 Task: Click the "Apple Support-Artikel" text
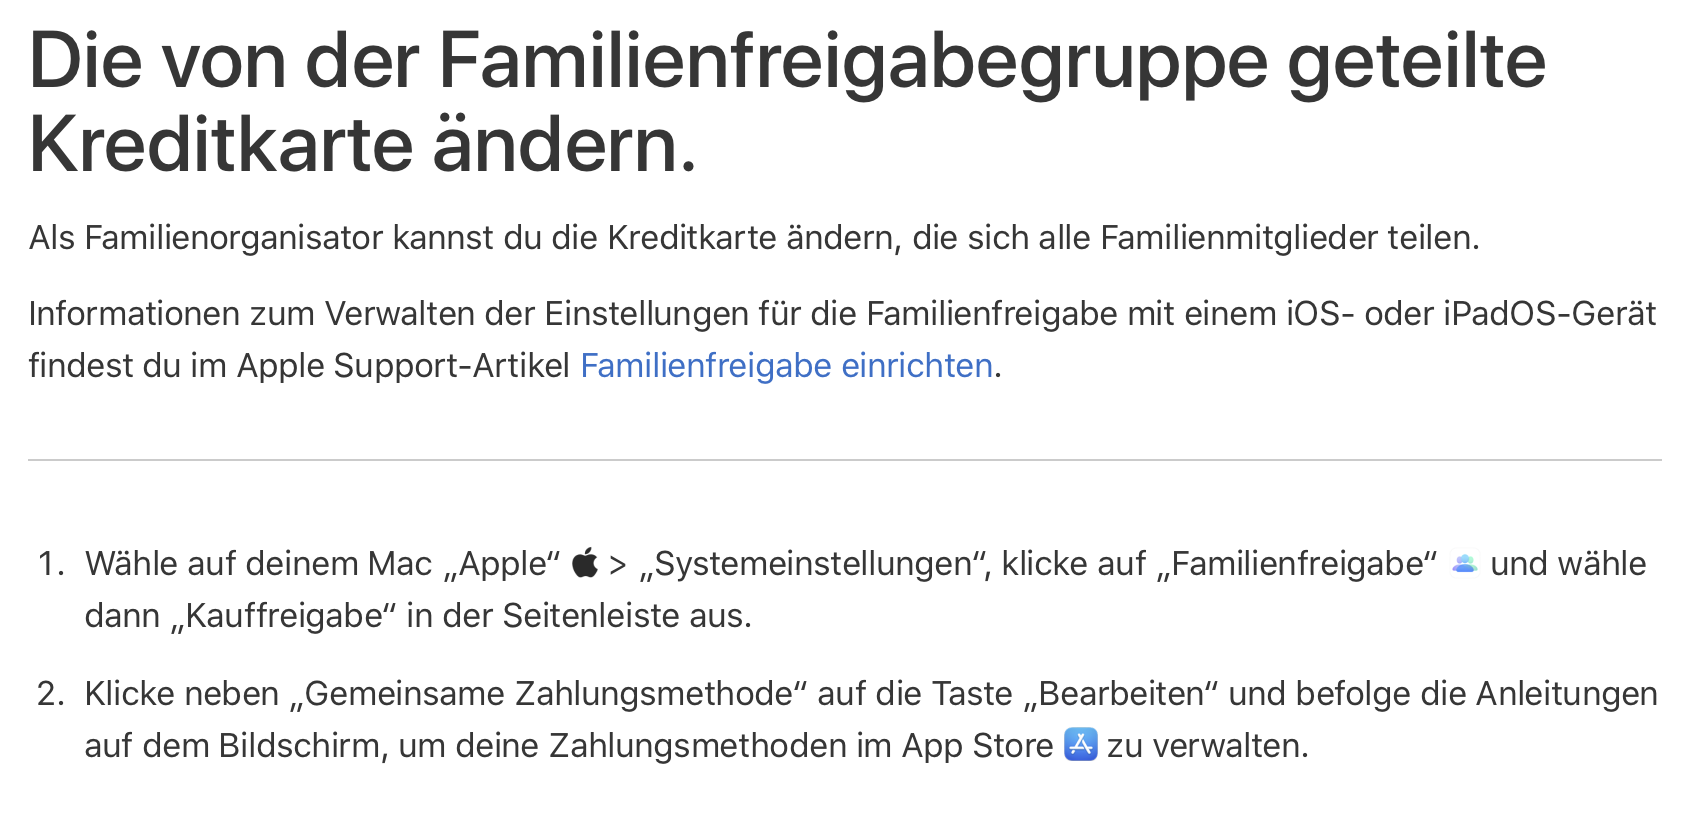(x=403, y=366)
